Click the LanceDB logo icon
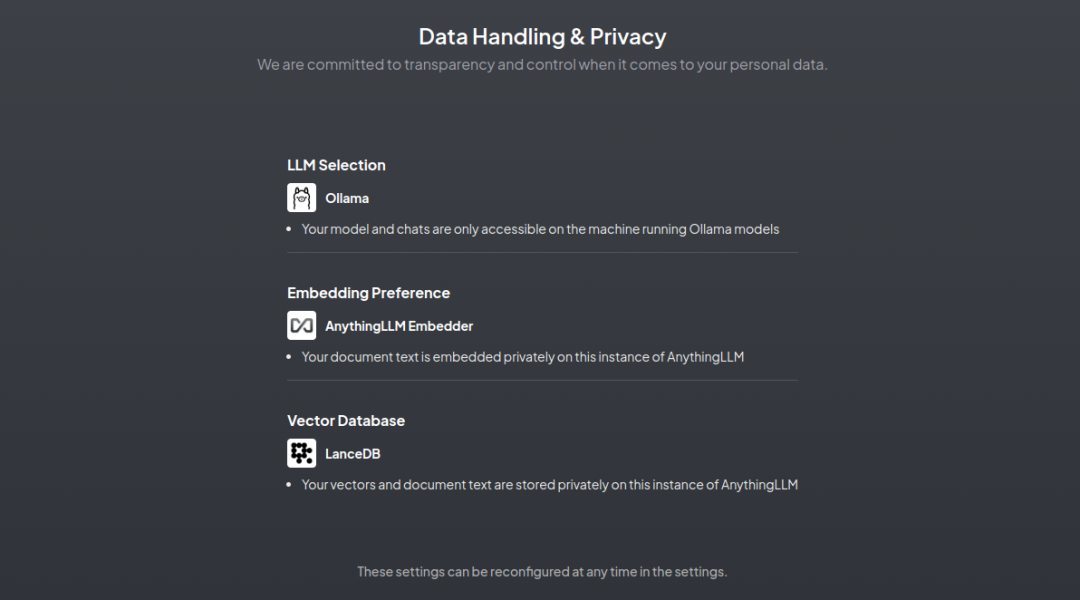The width and height of the screenshot is (1080, 600). pos(301,454)
